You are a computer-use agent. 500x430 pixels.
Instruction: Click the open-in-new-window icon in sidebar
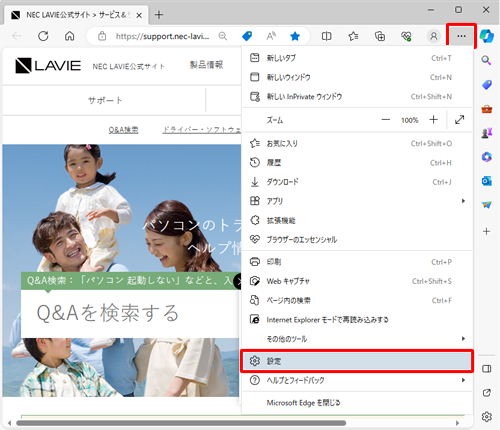point(487,393)
